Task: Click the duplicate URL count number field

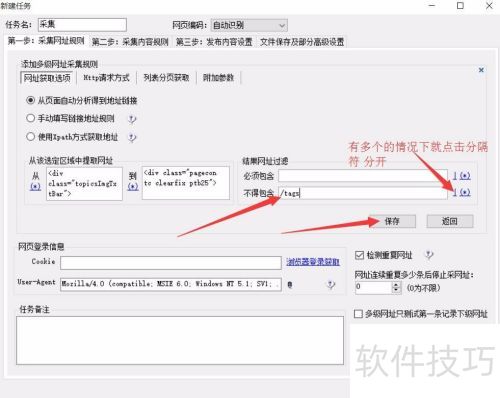Action: (x=373, y=287)
